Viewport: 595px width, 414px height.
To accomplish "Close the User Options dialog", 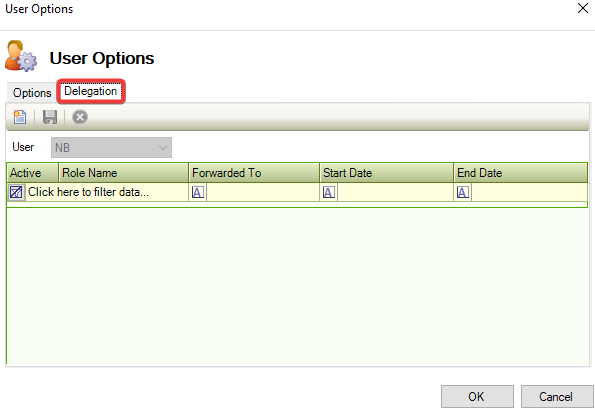I will pos(583,8).
